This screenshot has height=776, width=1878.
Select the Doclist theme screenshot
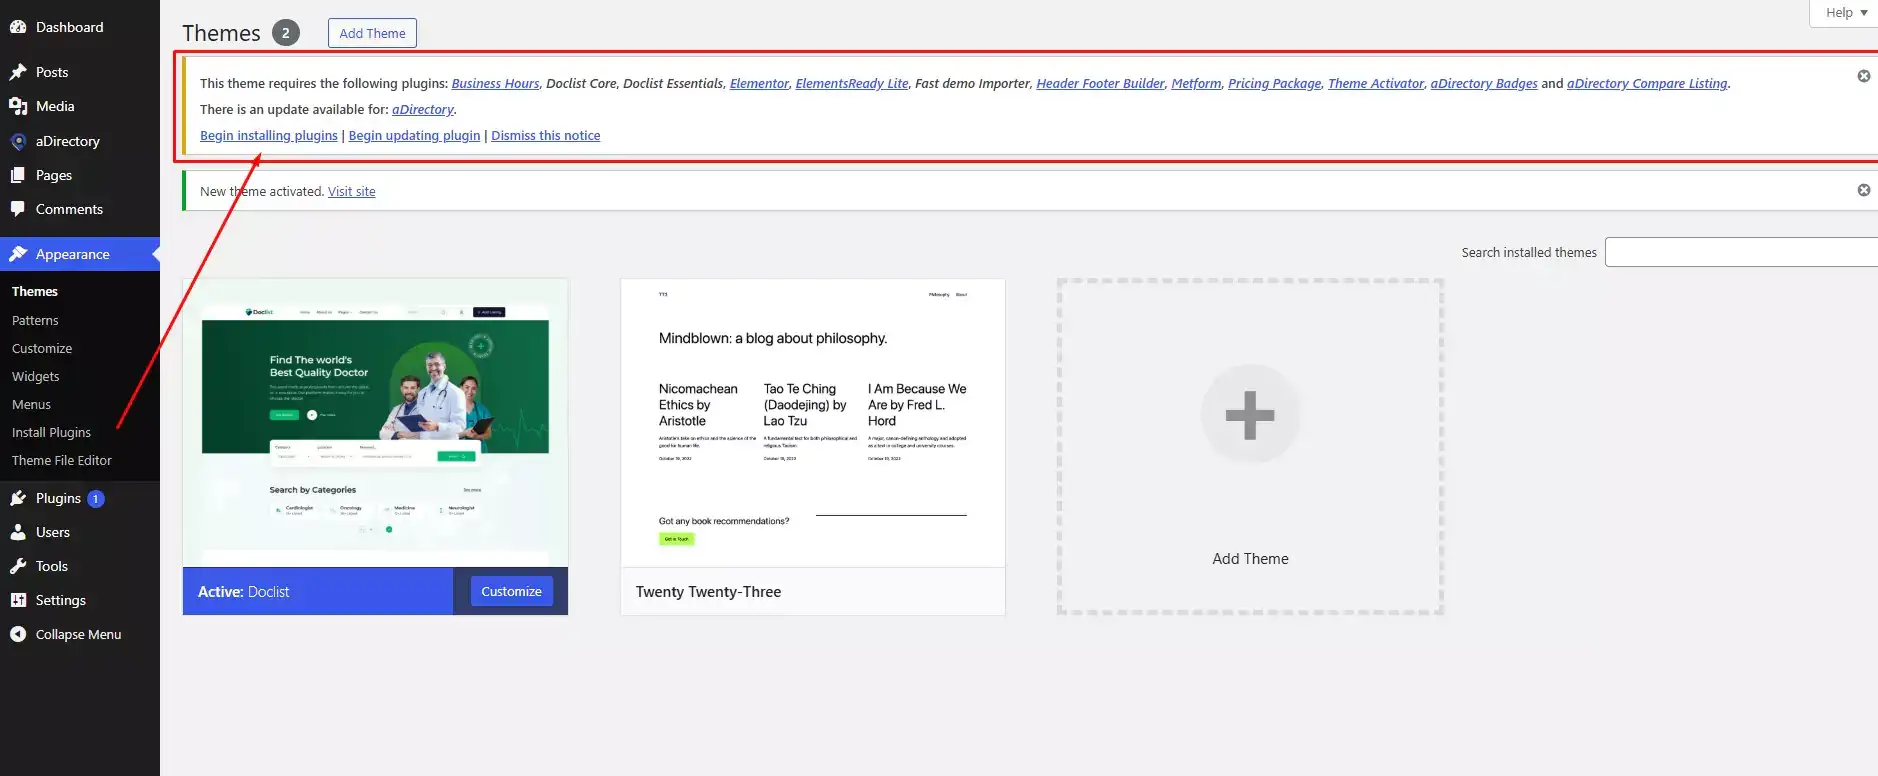[x=375, y=423]
